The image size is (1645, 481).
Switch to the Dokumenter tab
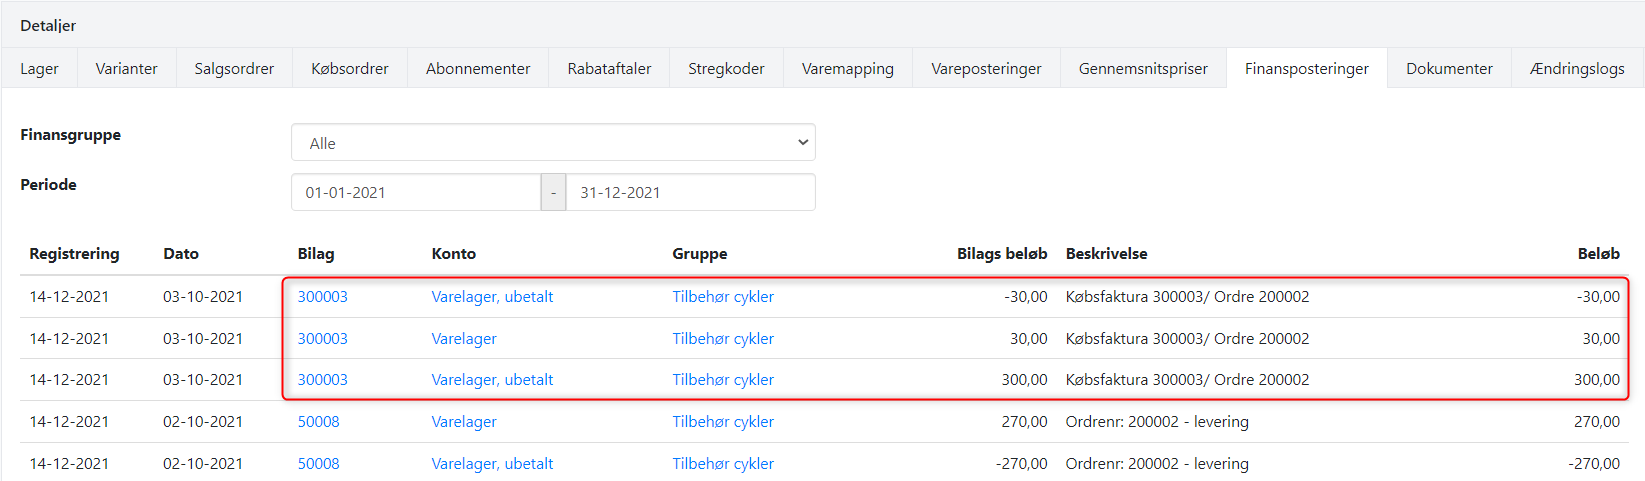coord(1449,69)
